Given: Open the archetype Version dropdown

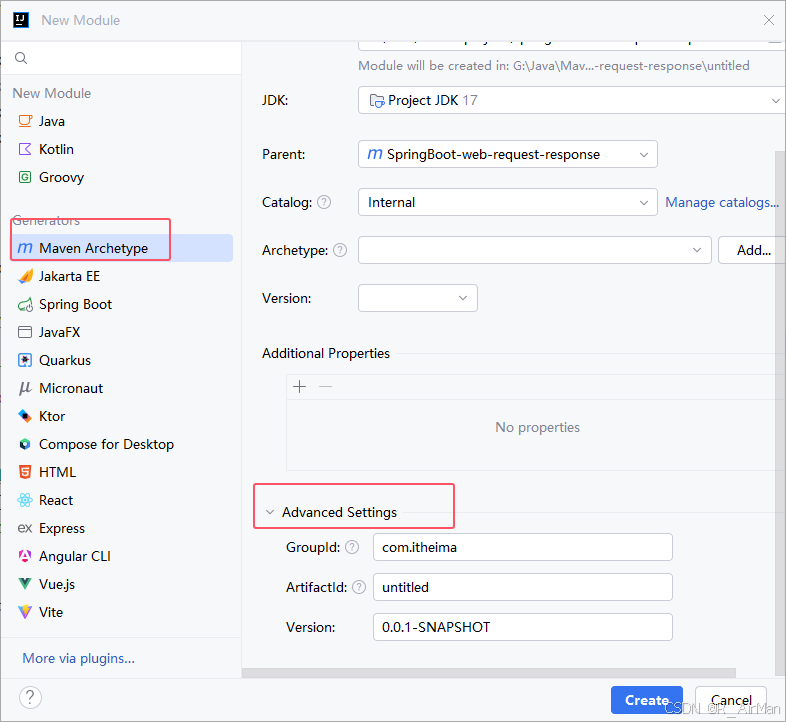Looking at the screenshot, I should (x=418, y=298).
